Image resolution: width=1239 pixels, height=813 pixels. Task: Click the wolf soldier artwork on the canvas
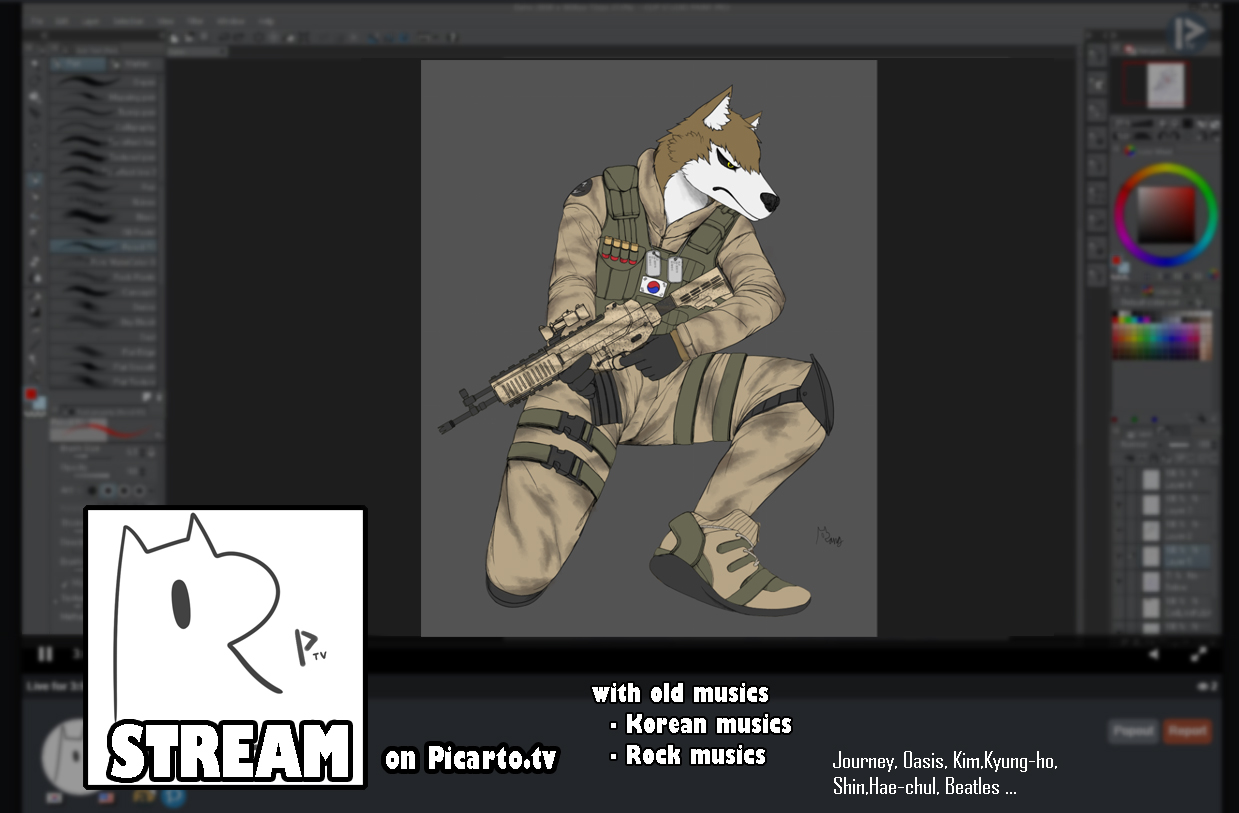[649, 347]
